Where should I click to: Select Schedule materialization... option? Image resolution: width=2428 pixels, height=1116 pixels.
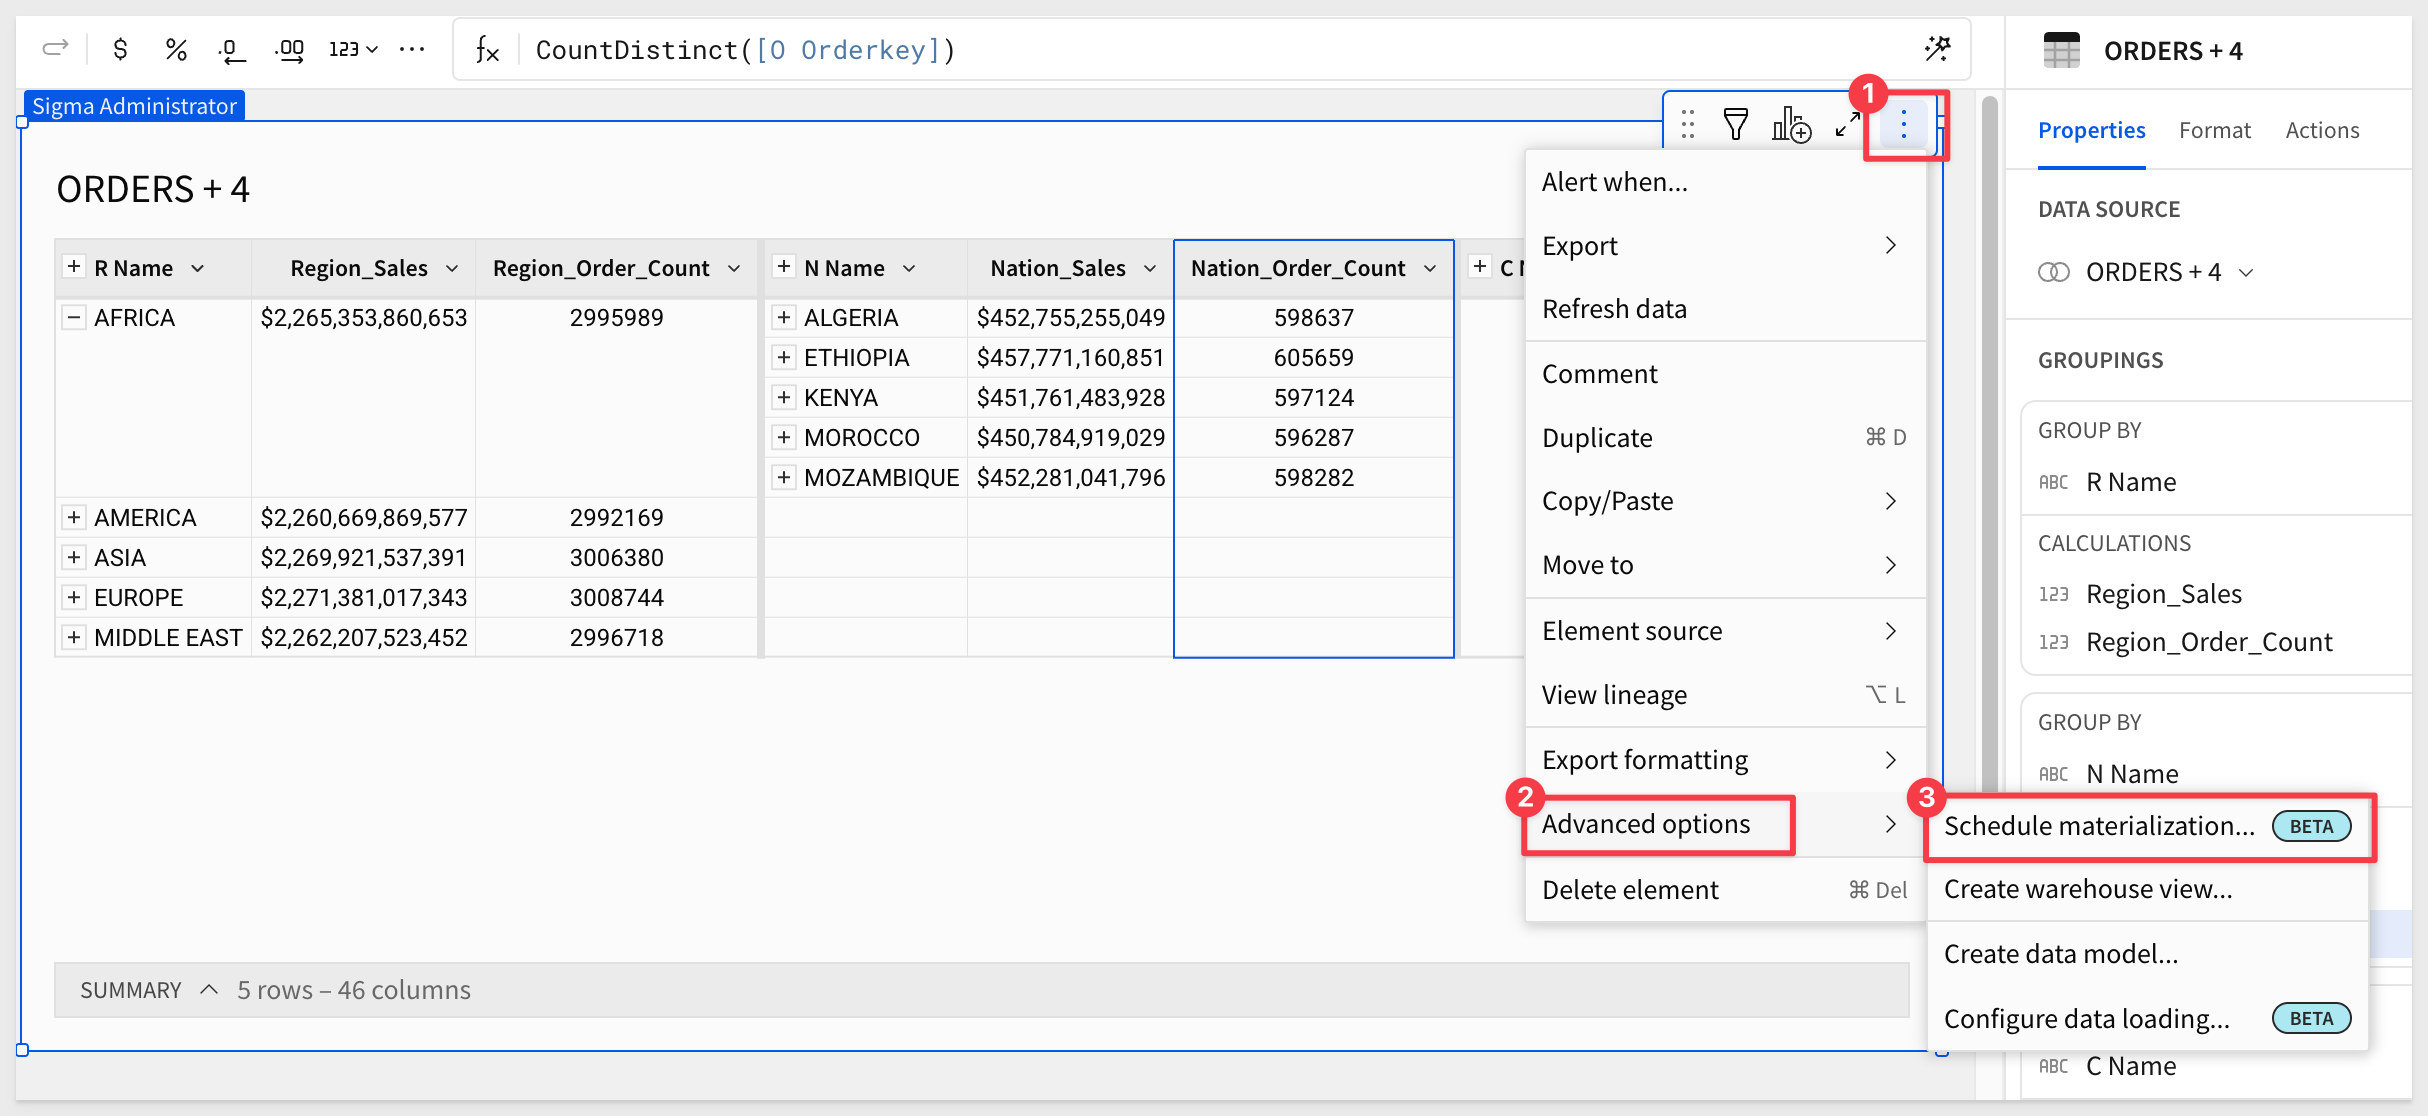click(x=2147, y=826)
